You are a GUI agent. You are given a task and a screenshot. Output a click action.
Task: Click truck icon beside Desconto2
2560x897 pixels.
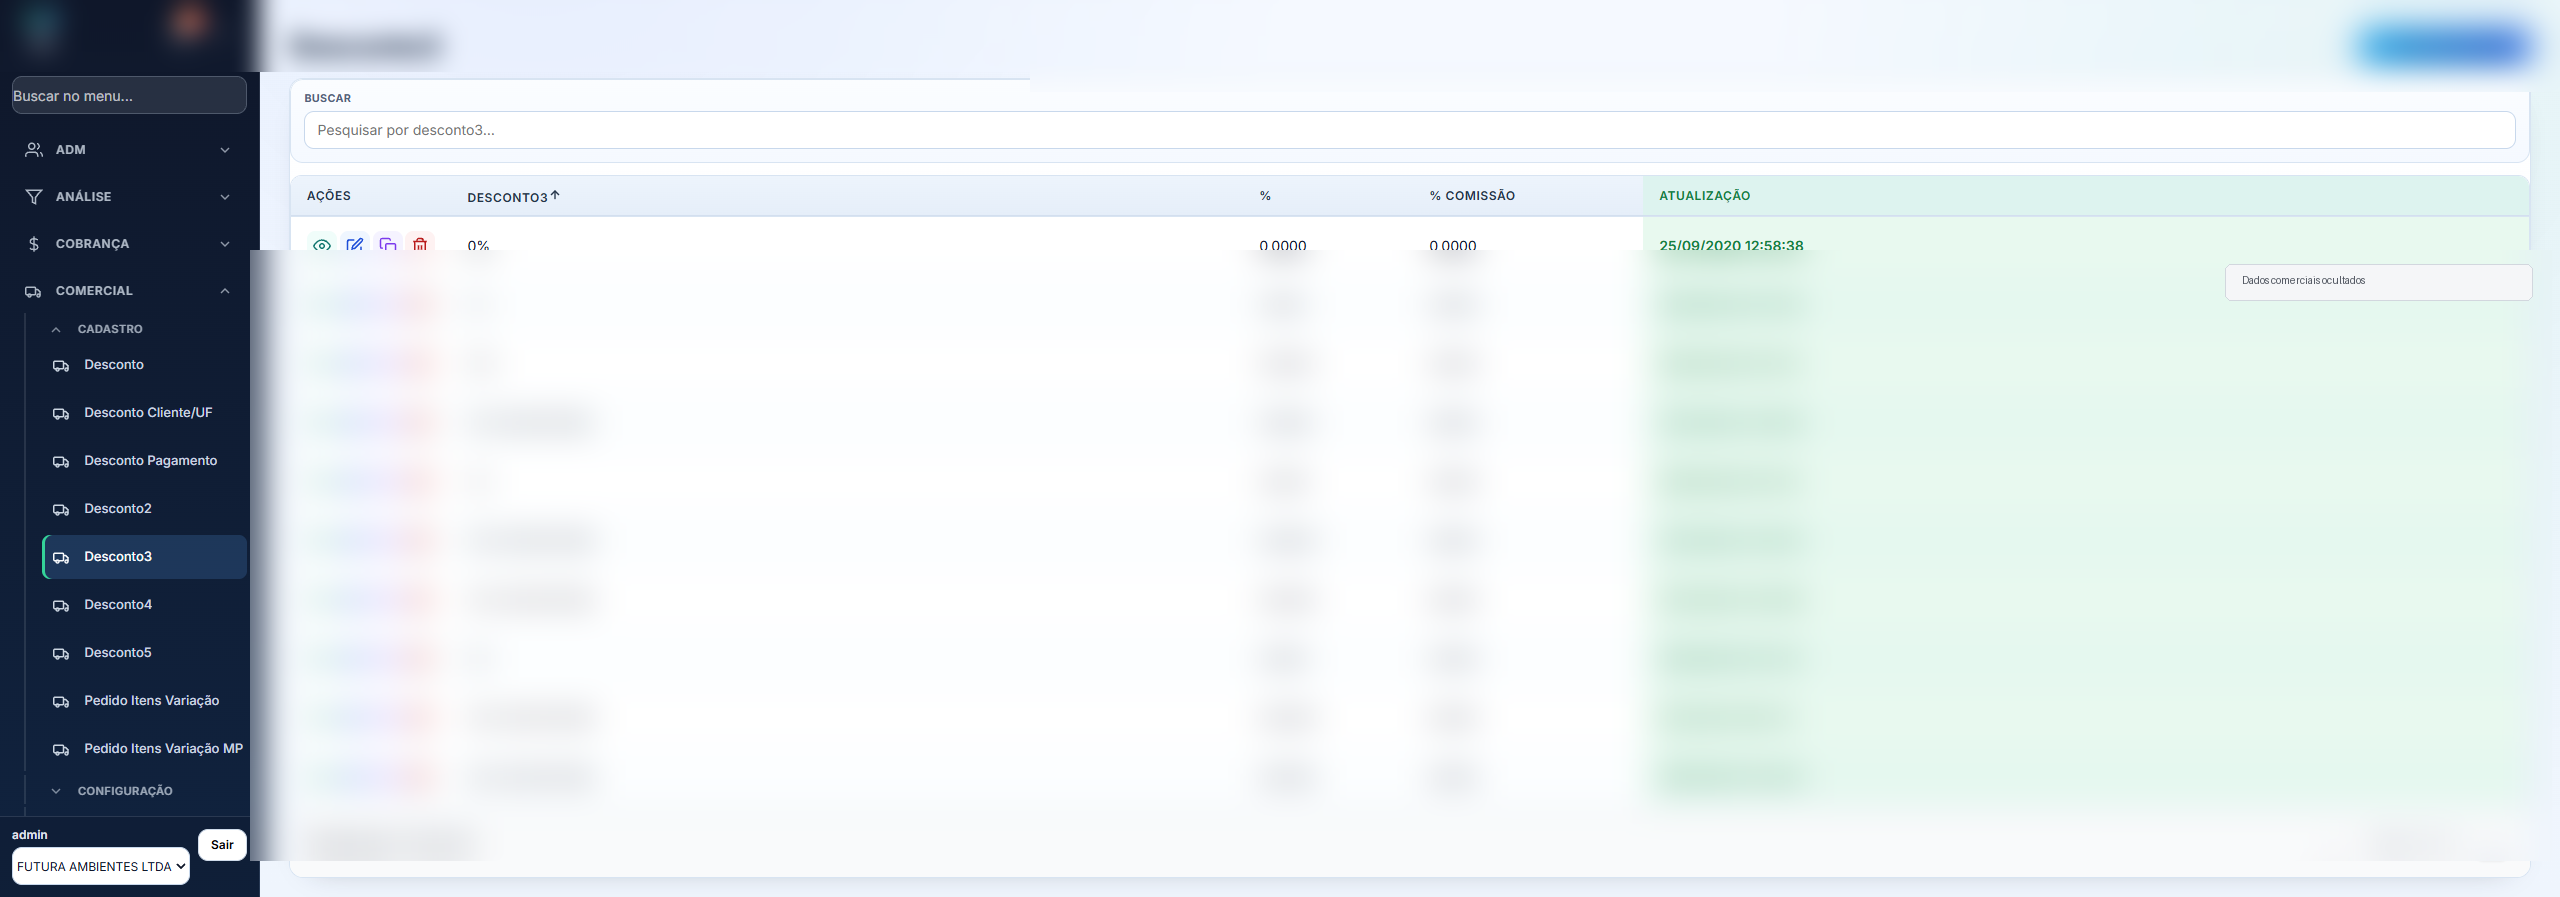coord(61,509)
